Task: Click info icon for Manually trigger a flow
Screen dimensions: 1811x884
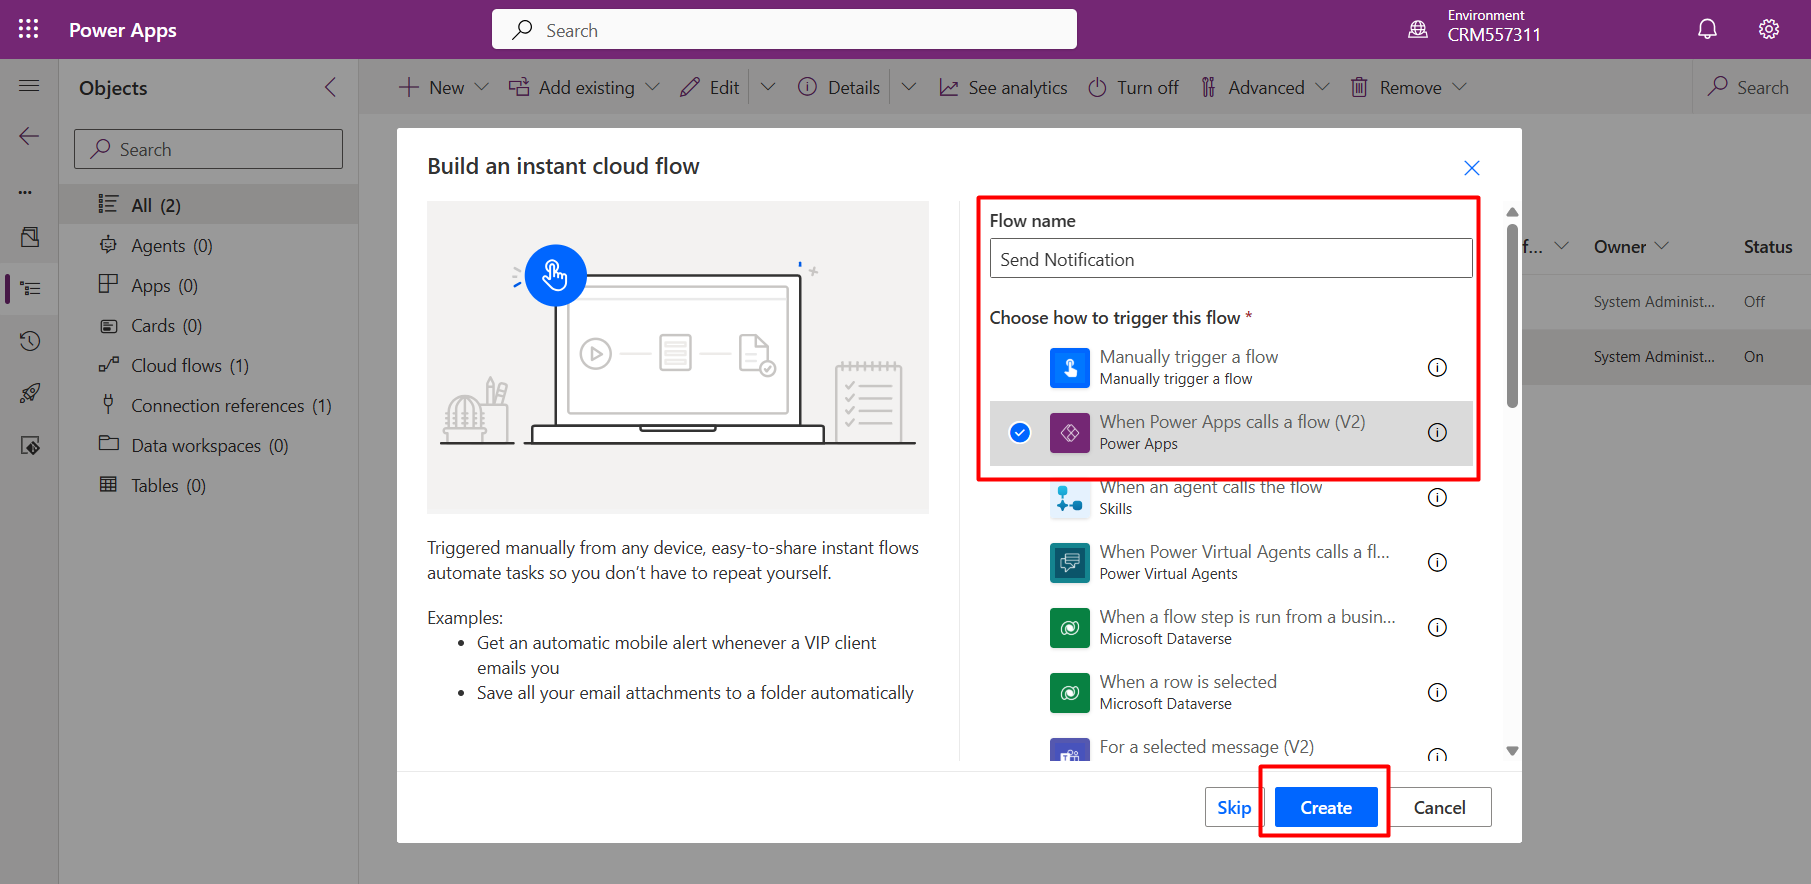Action: [1437, 367]
